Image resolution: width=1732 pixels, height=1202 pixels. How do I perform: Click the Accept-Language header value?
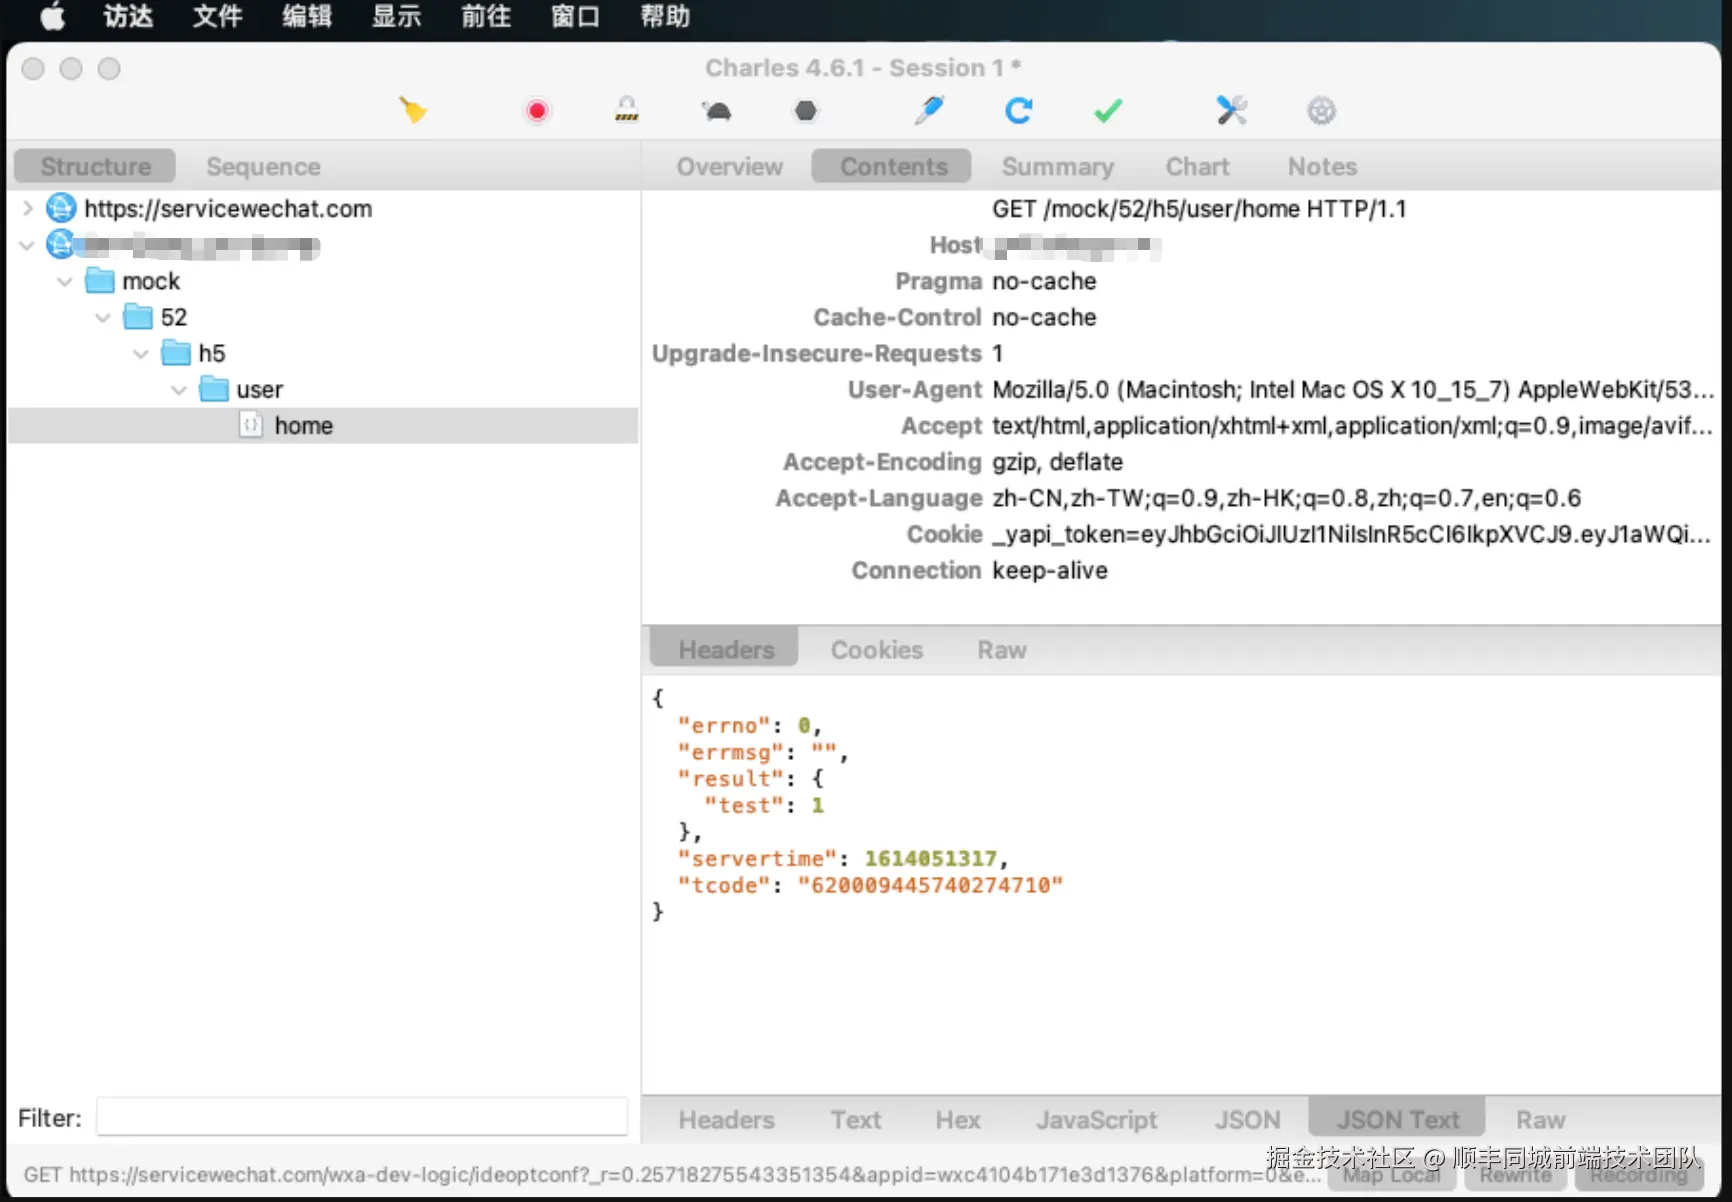1286,498
